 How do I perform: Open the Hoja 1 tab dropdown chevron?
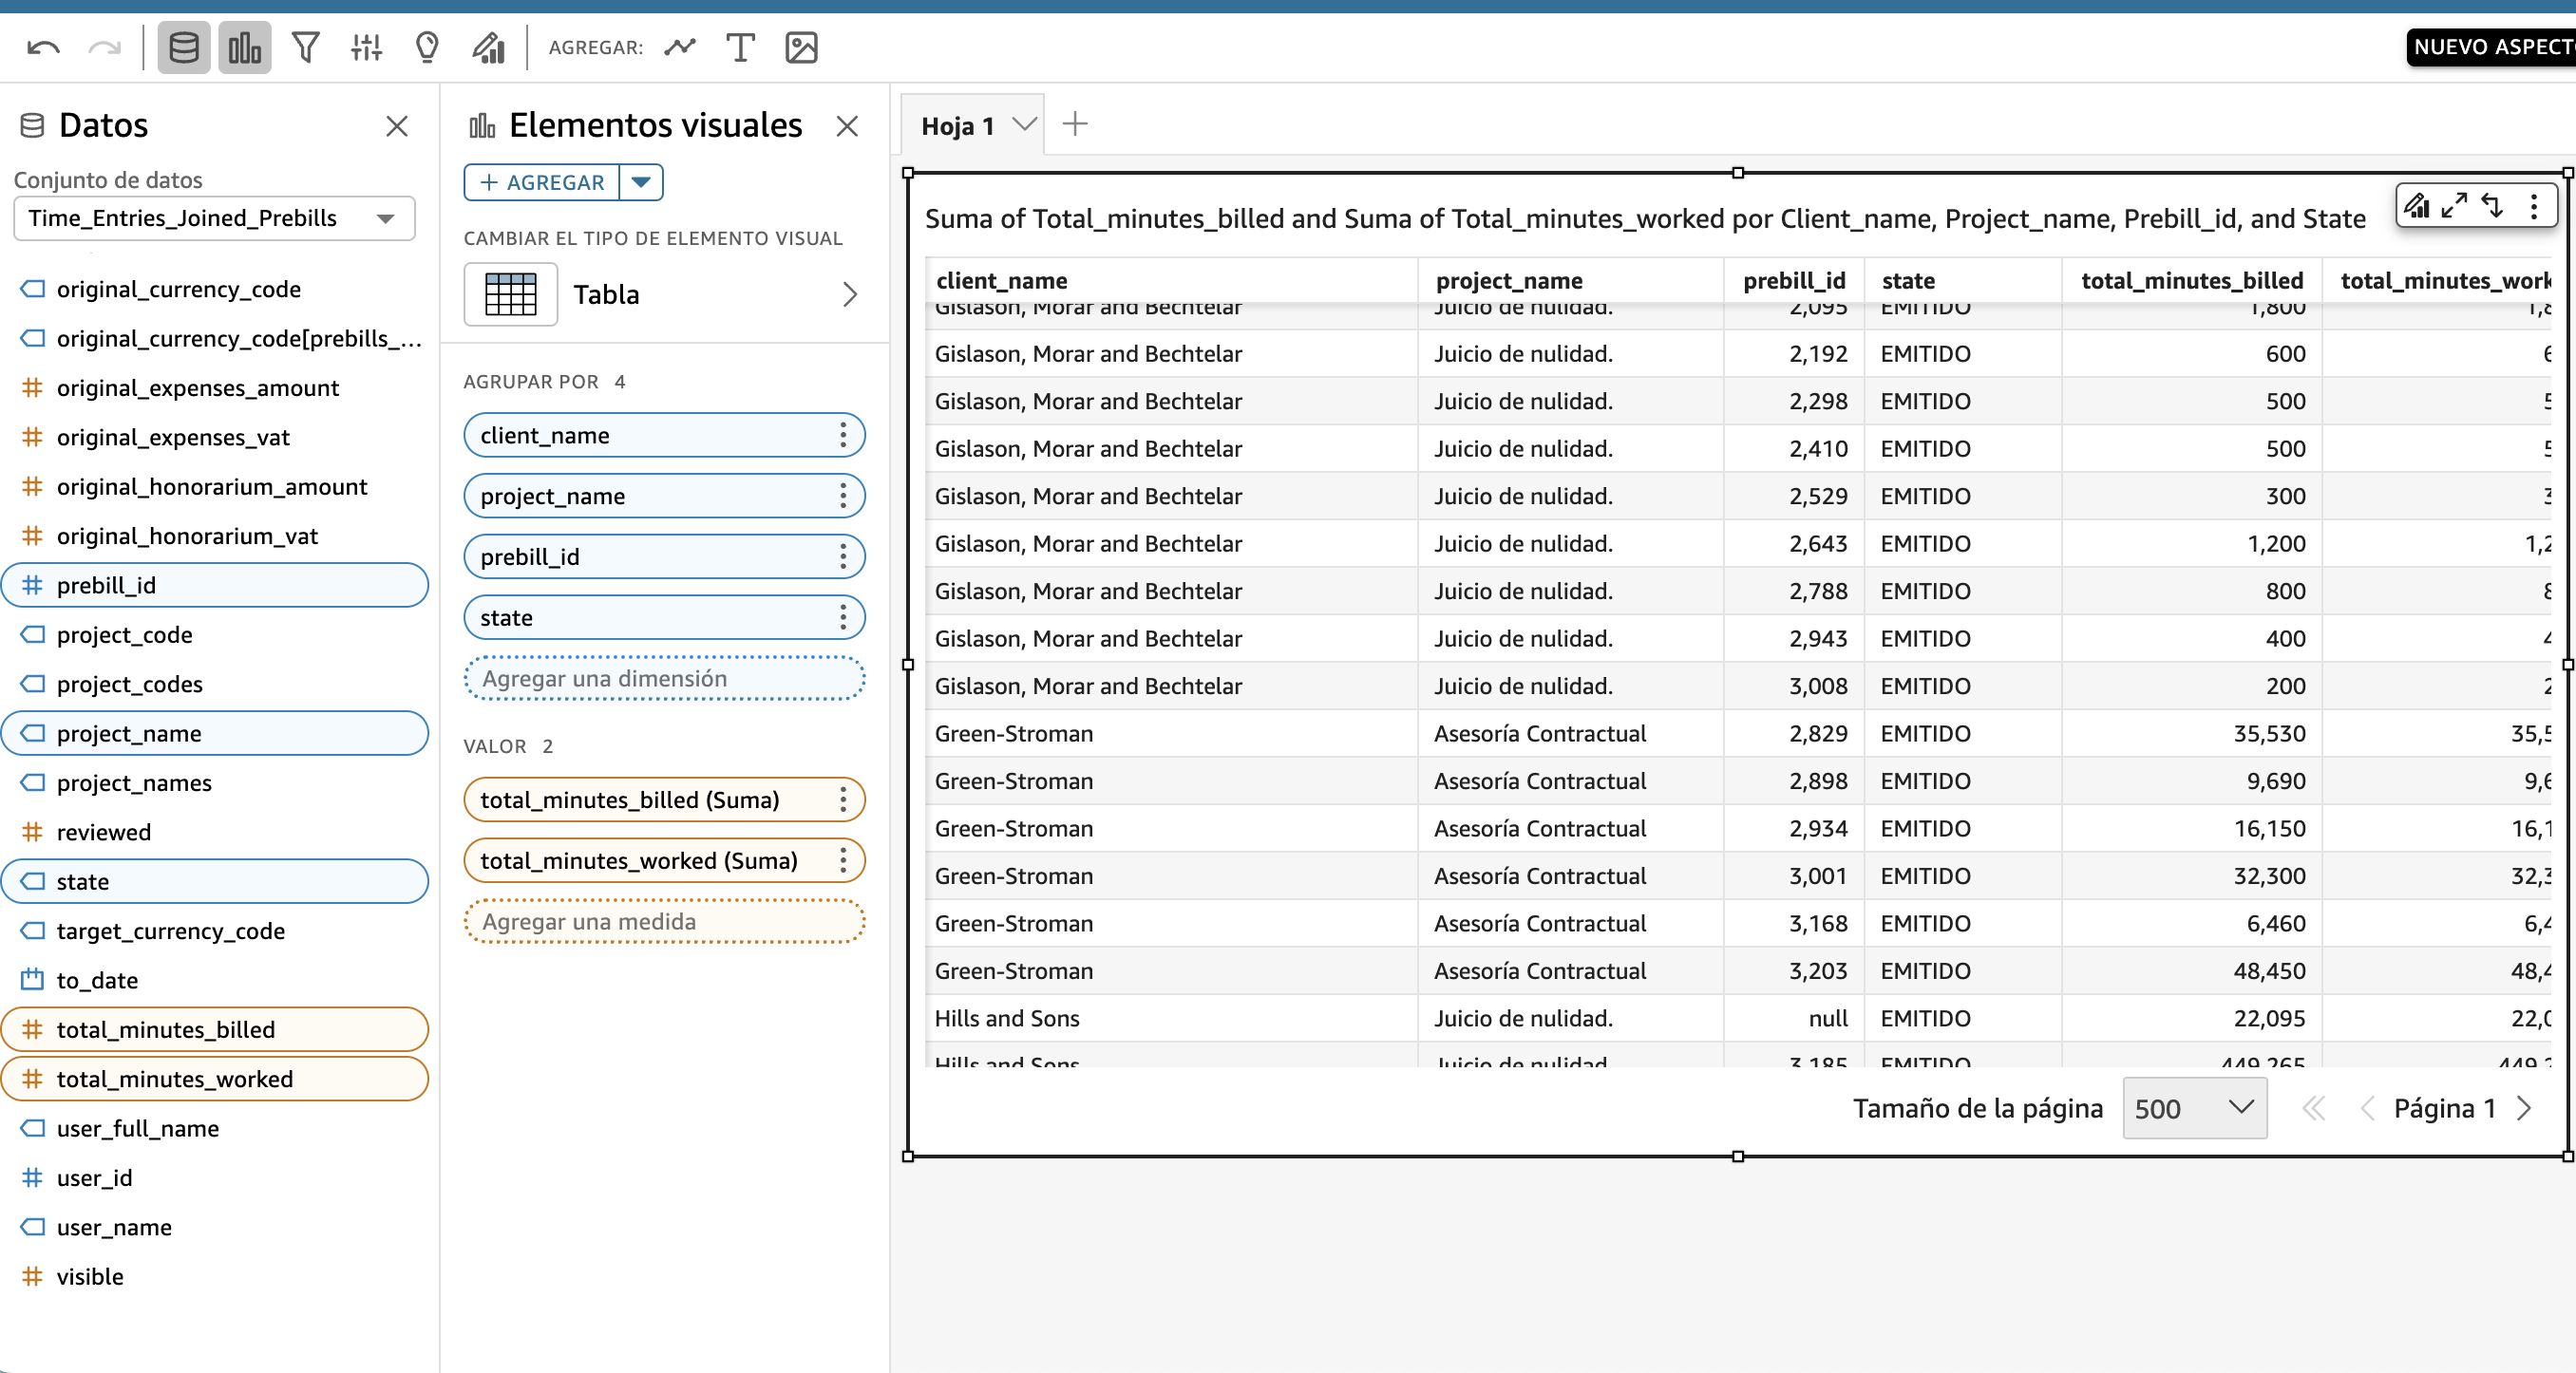1023,125
